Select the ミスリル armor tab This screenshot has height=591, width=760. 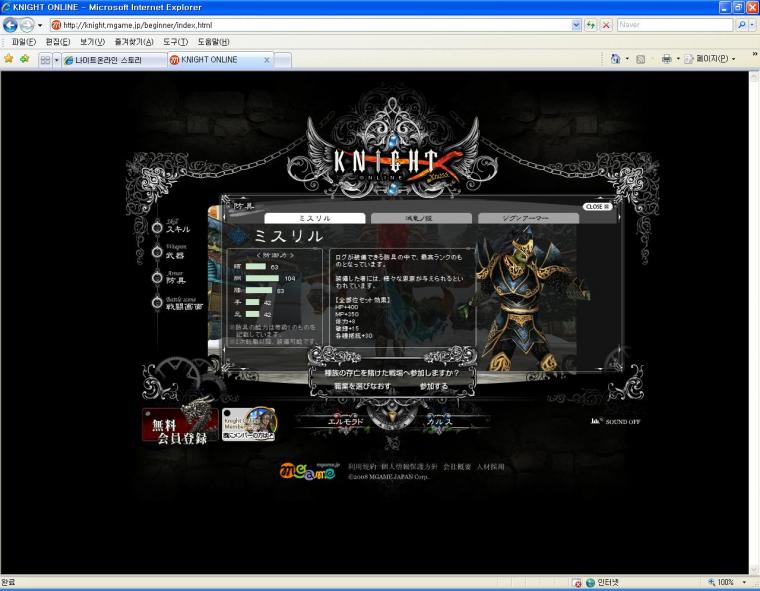click(x=315, y=218)
